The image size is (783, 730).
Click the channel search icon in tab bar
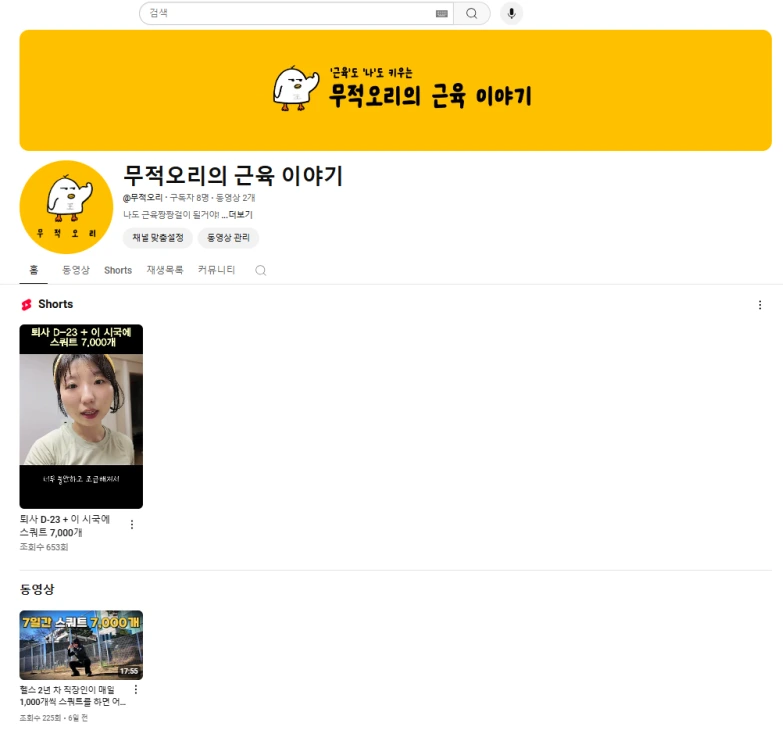tap(261, 271)
